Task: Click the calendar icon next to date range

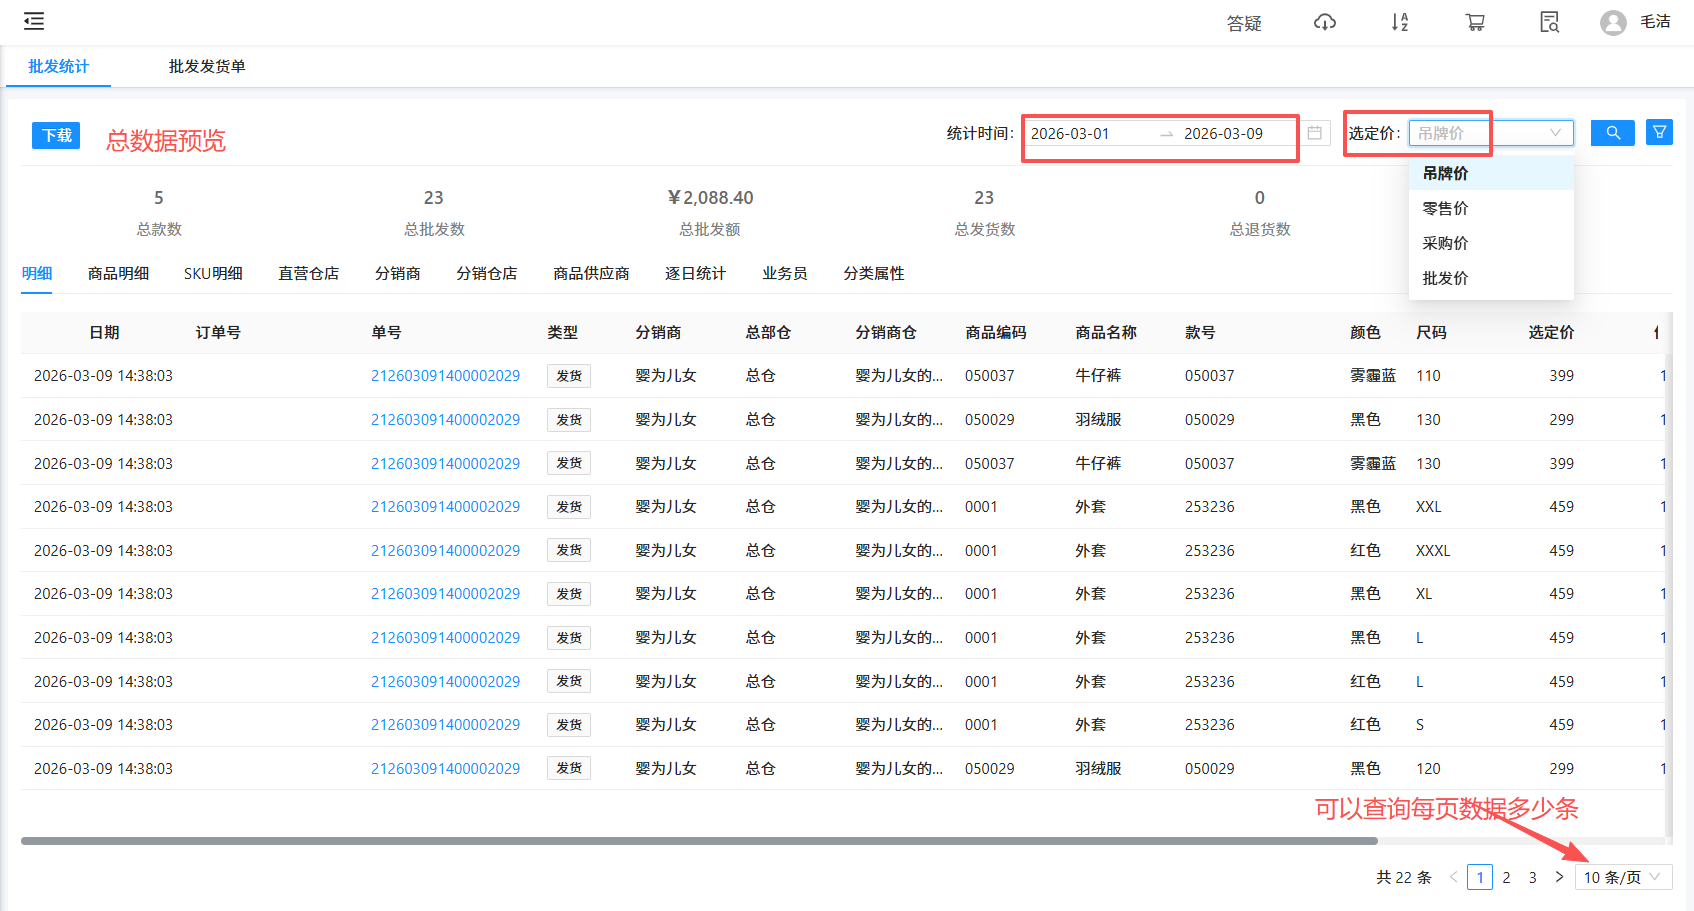Action: (1315, 132)
